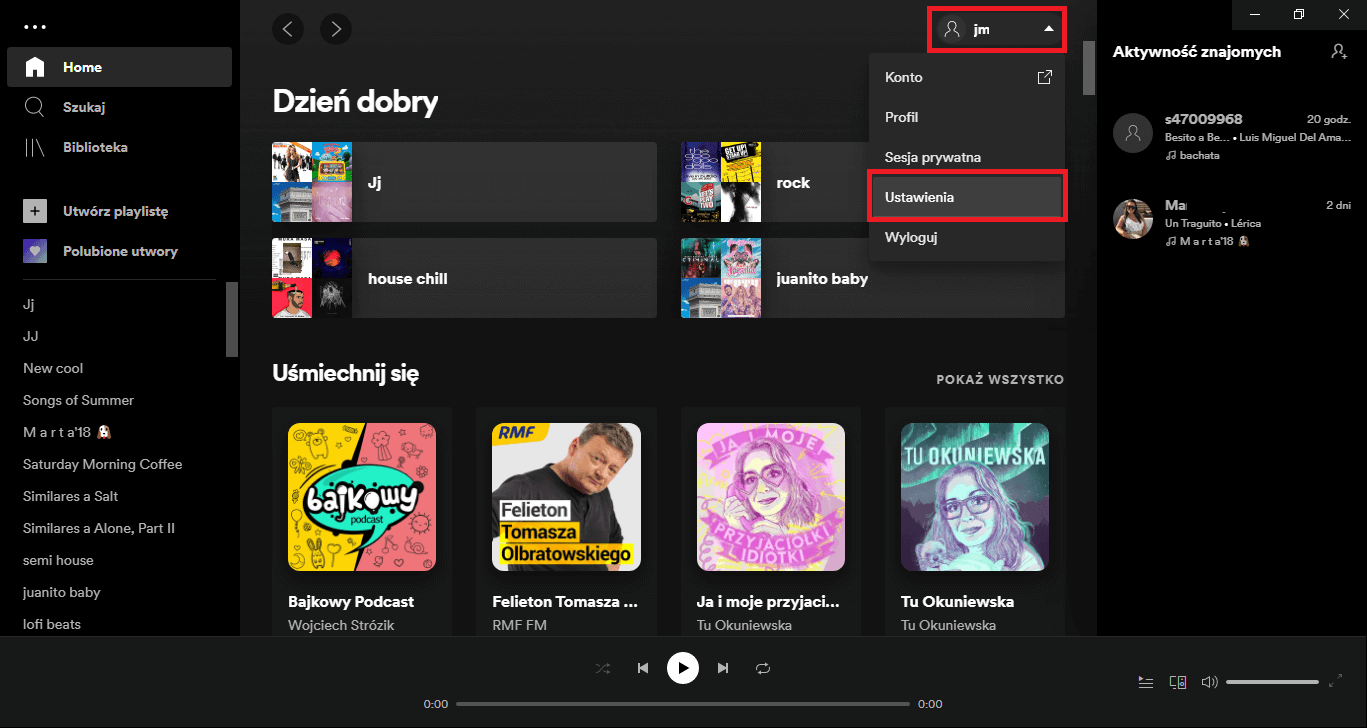Click bachata playlist link
1367x728 pixels.
pyautogui.click(x=1199, y=155)
